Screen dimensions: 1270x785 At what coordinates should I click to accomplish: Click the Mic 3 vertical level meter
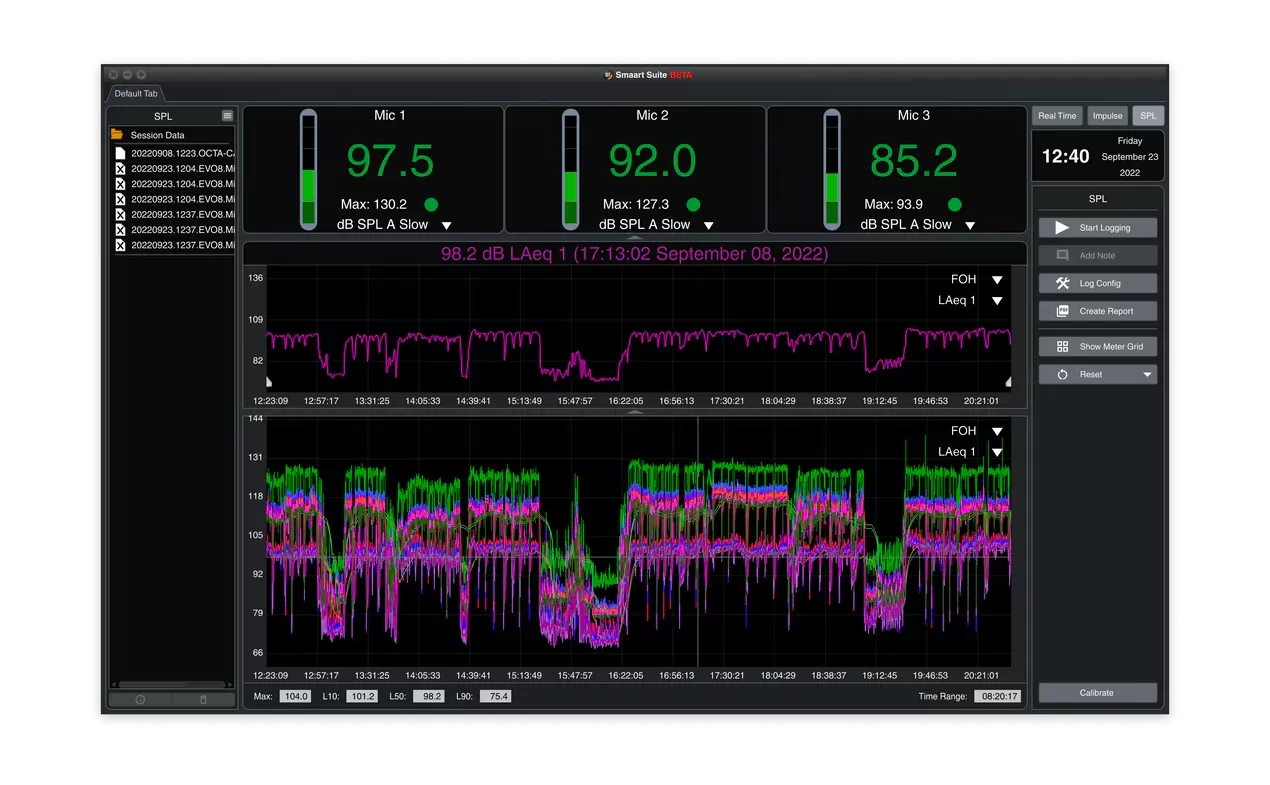tap(832, 169)
